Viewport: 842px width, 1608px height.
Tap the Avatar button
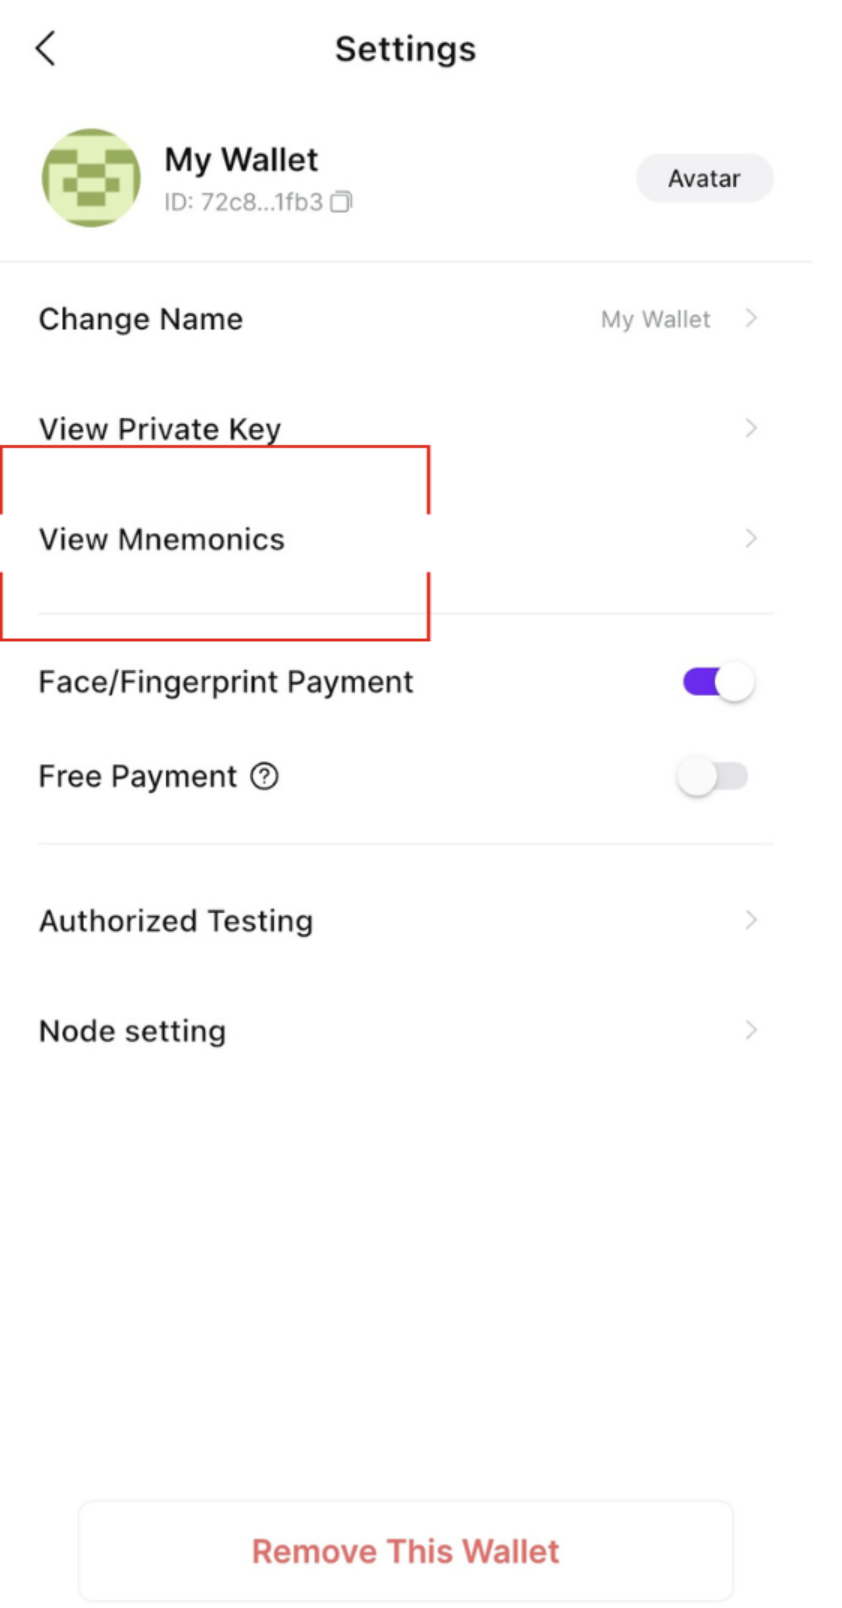pyautogui.click(x=704, y=178)
